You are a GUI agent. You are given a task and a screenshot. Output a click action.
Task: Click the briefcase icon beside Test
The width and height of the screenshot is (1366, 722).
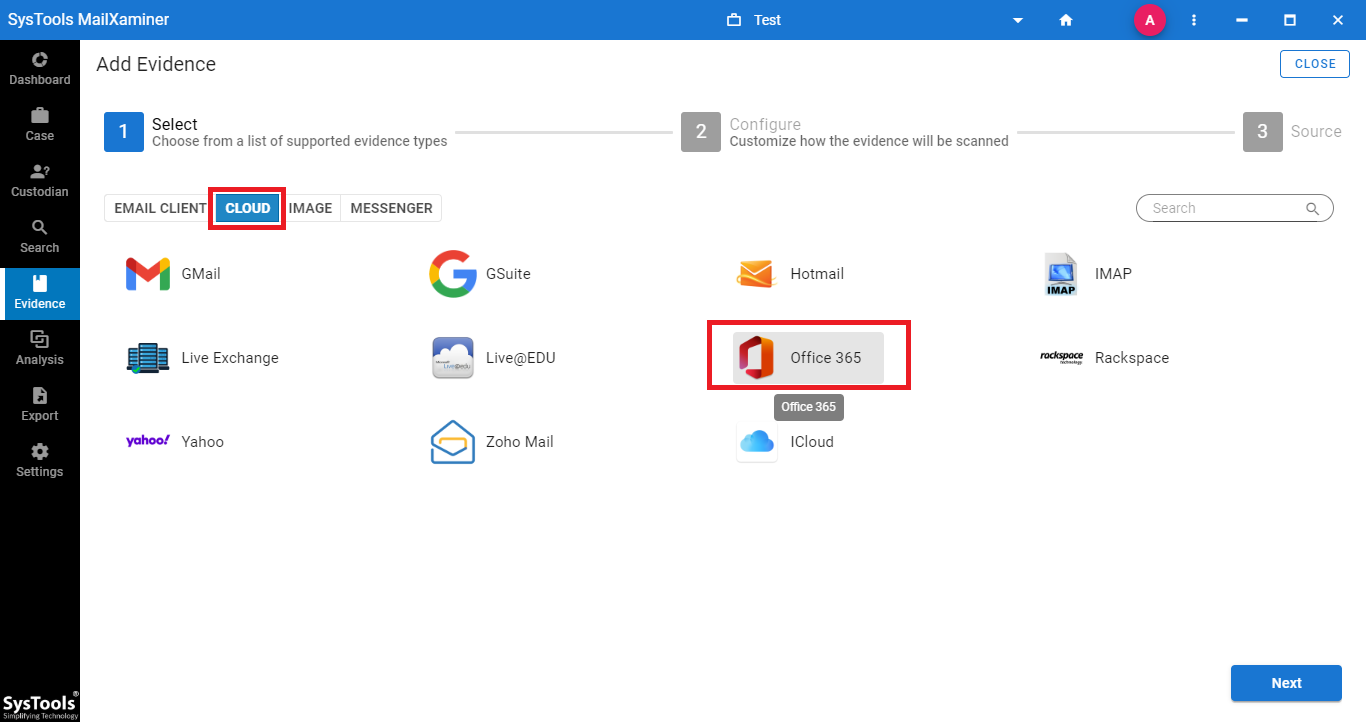click(x=734, y=20)
